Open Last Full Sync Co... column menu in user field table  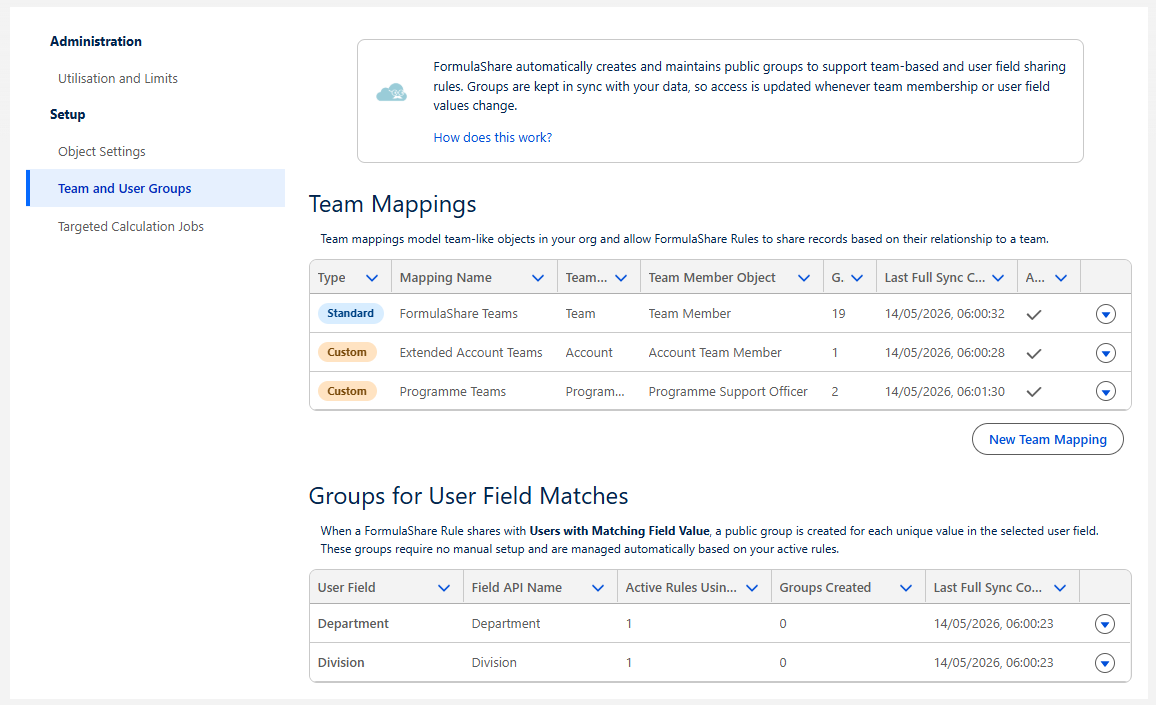[1060, 588]
